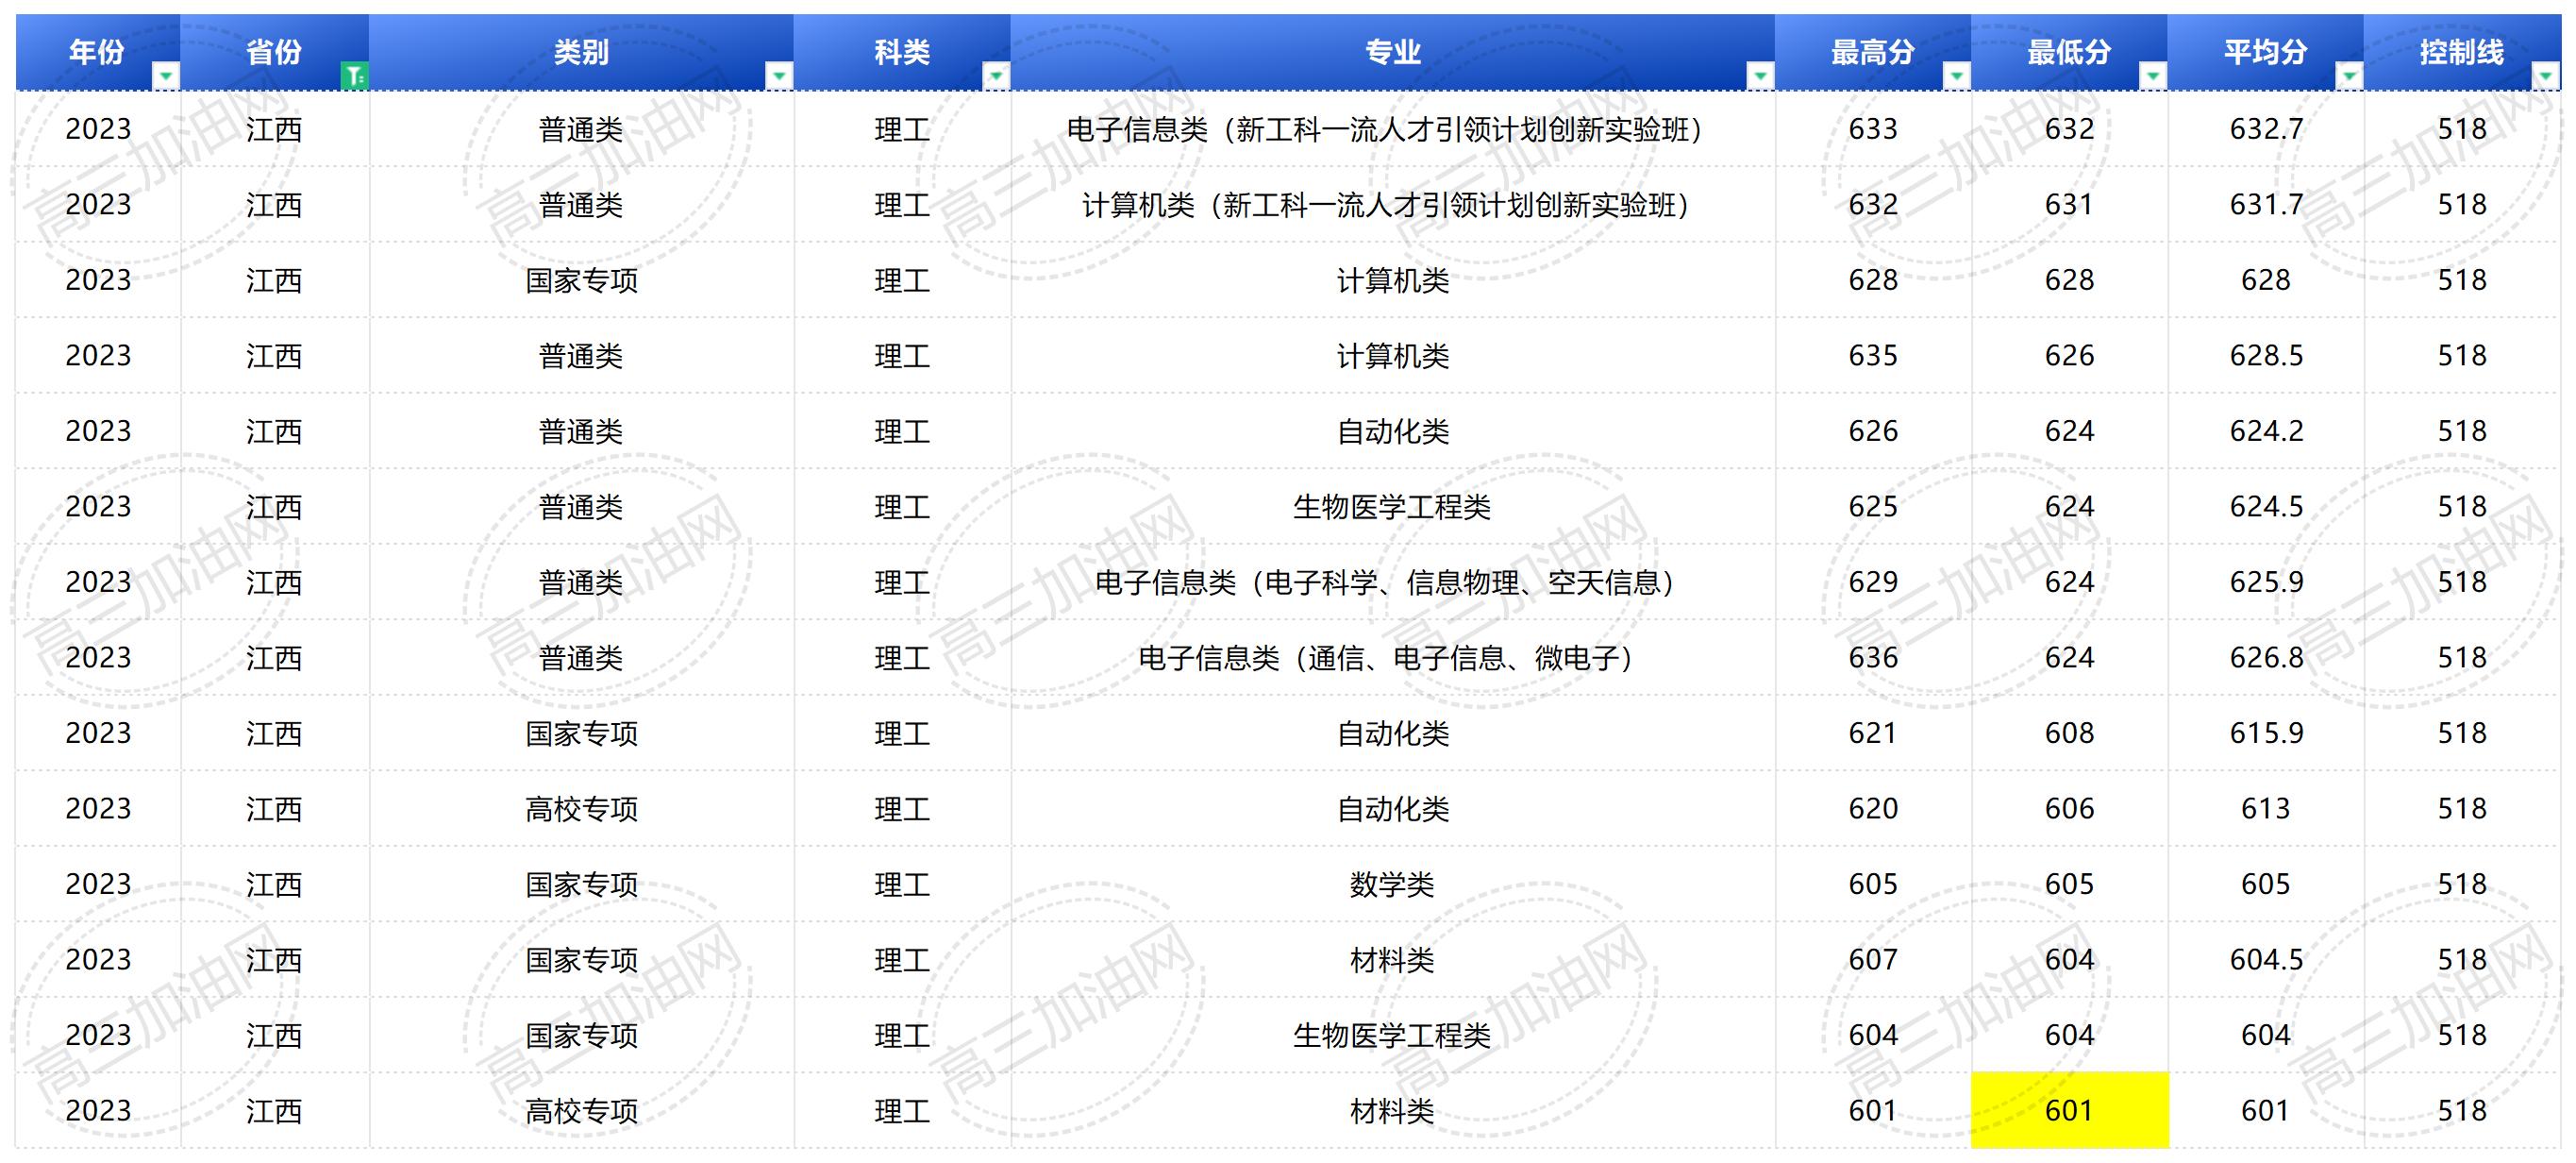Open the 类别 column filter dropdown

778,76
